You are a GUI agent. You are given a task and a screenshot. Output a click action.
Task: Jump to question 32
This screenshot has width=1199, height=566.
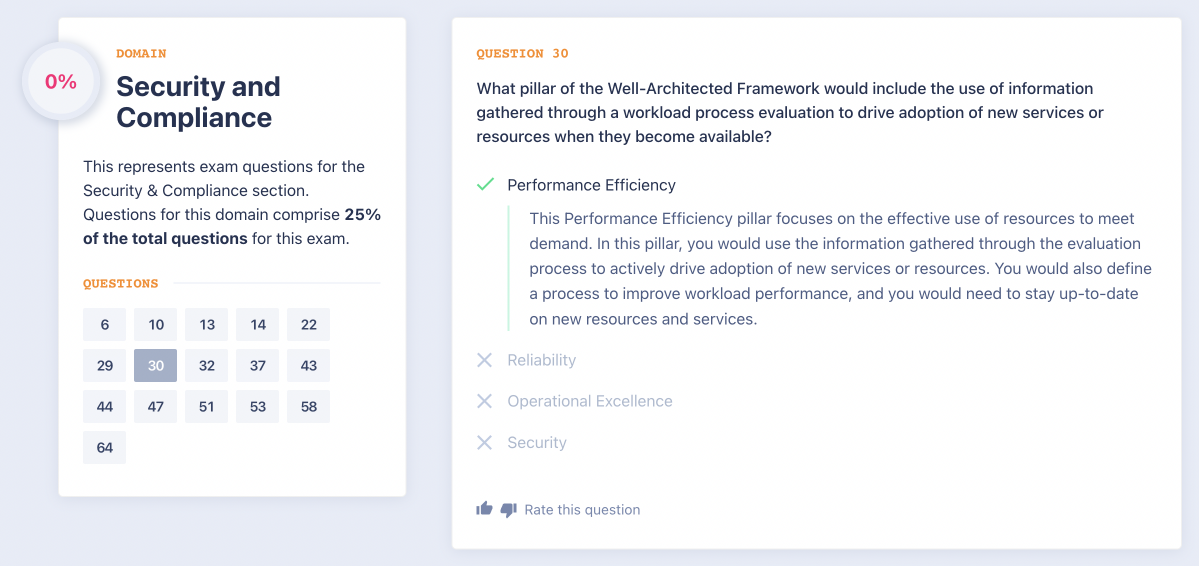point(207,366)
